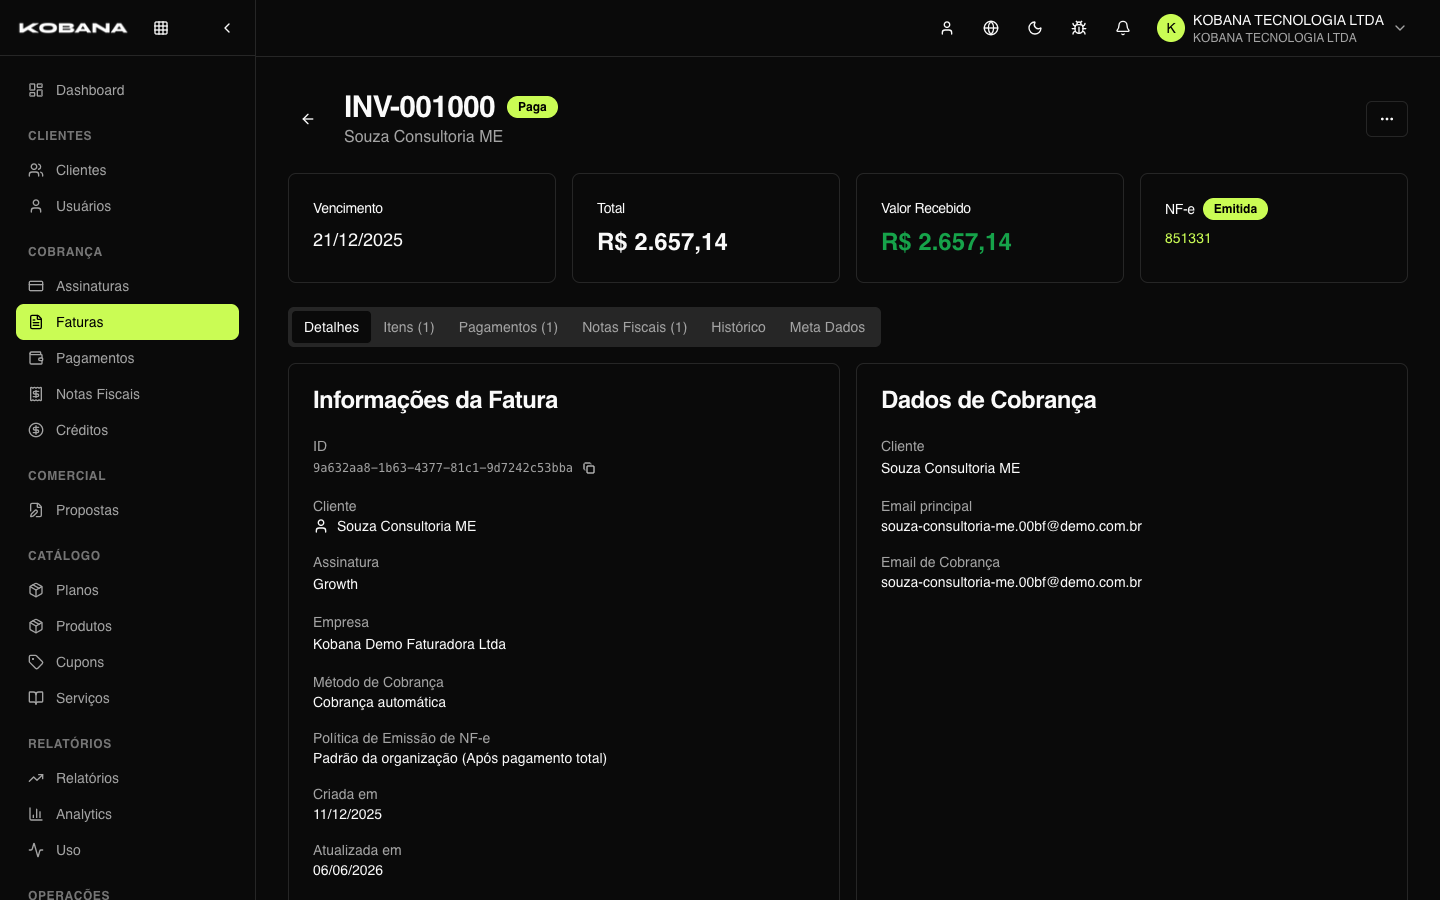Click the Faturas document icon
This screenshot has height=900, width=1440.
tap(36, 322)
